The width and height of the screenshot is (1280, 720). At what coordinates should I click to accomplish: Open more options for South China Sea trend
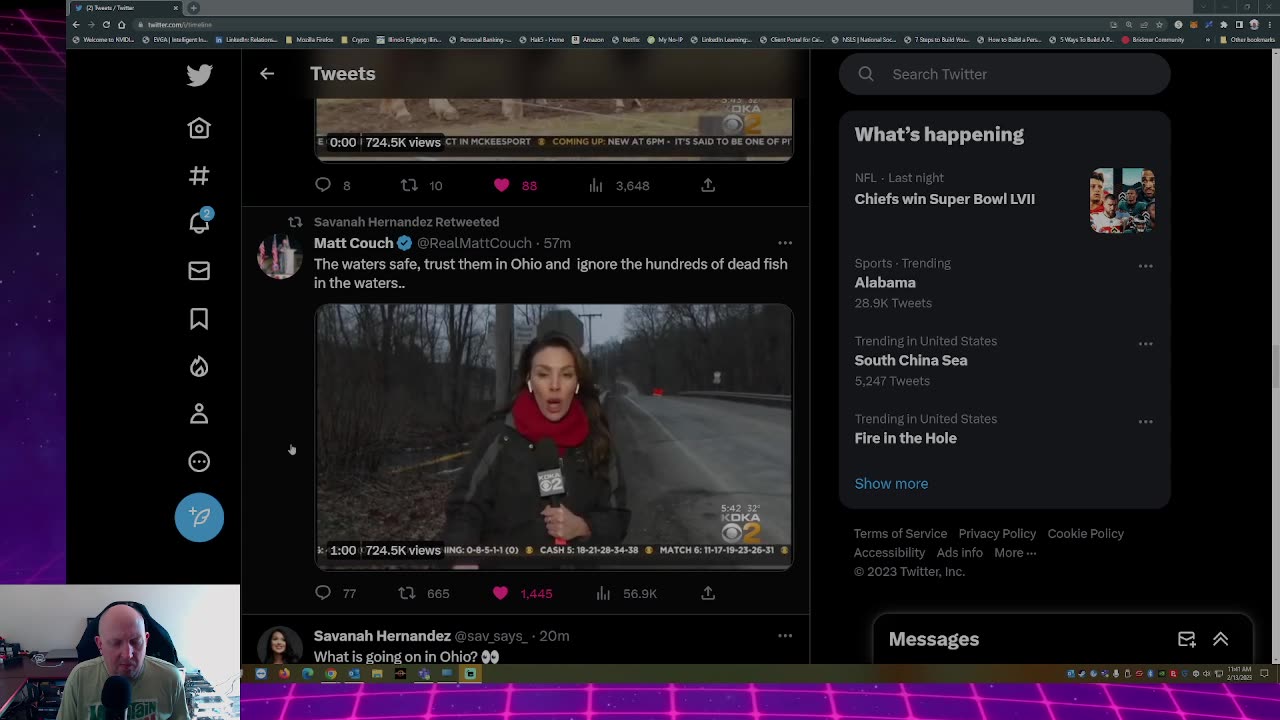pos(1146,344)
